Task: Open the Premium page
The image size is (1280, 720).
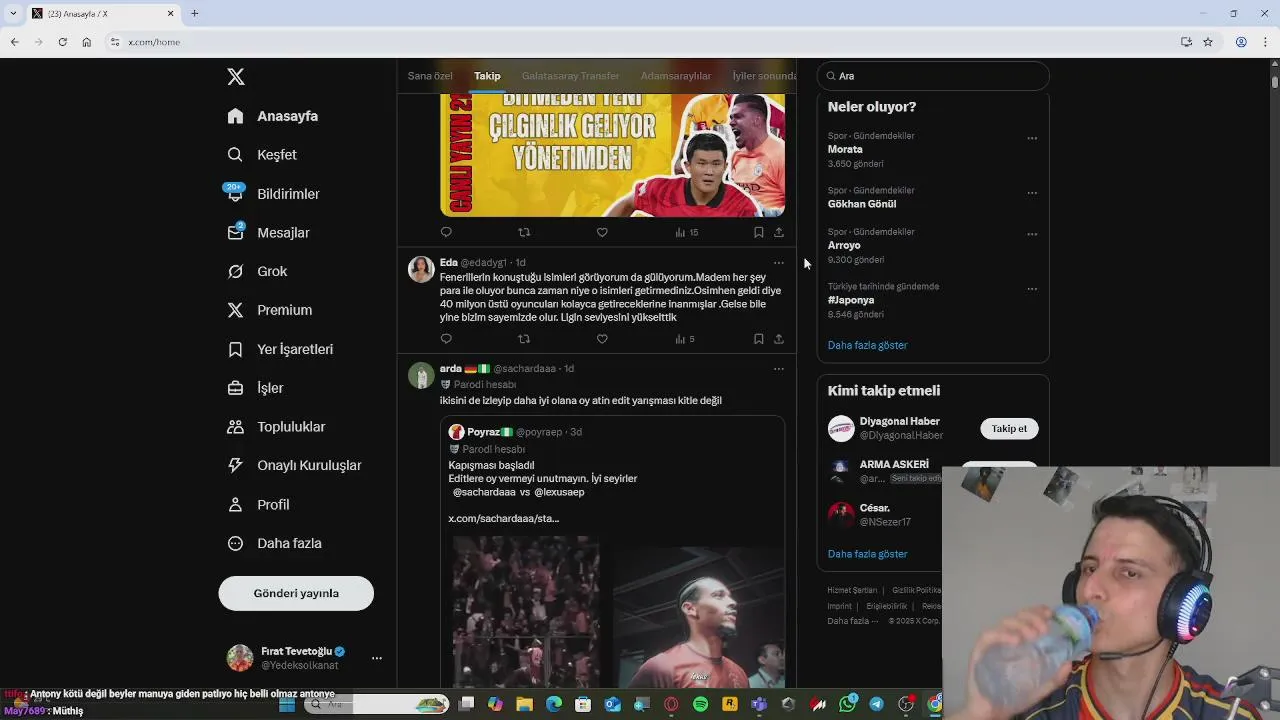Action: 270,310
